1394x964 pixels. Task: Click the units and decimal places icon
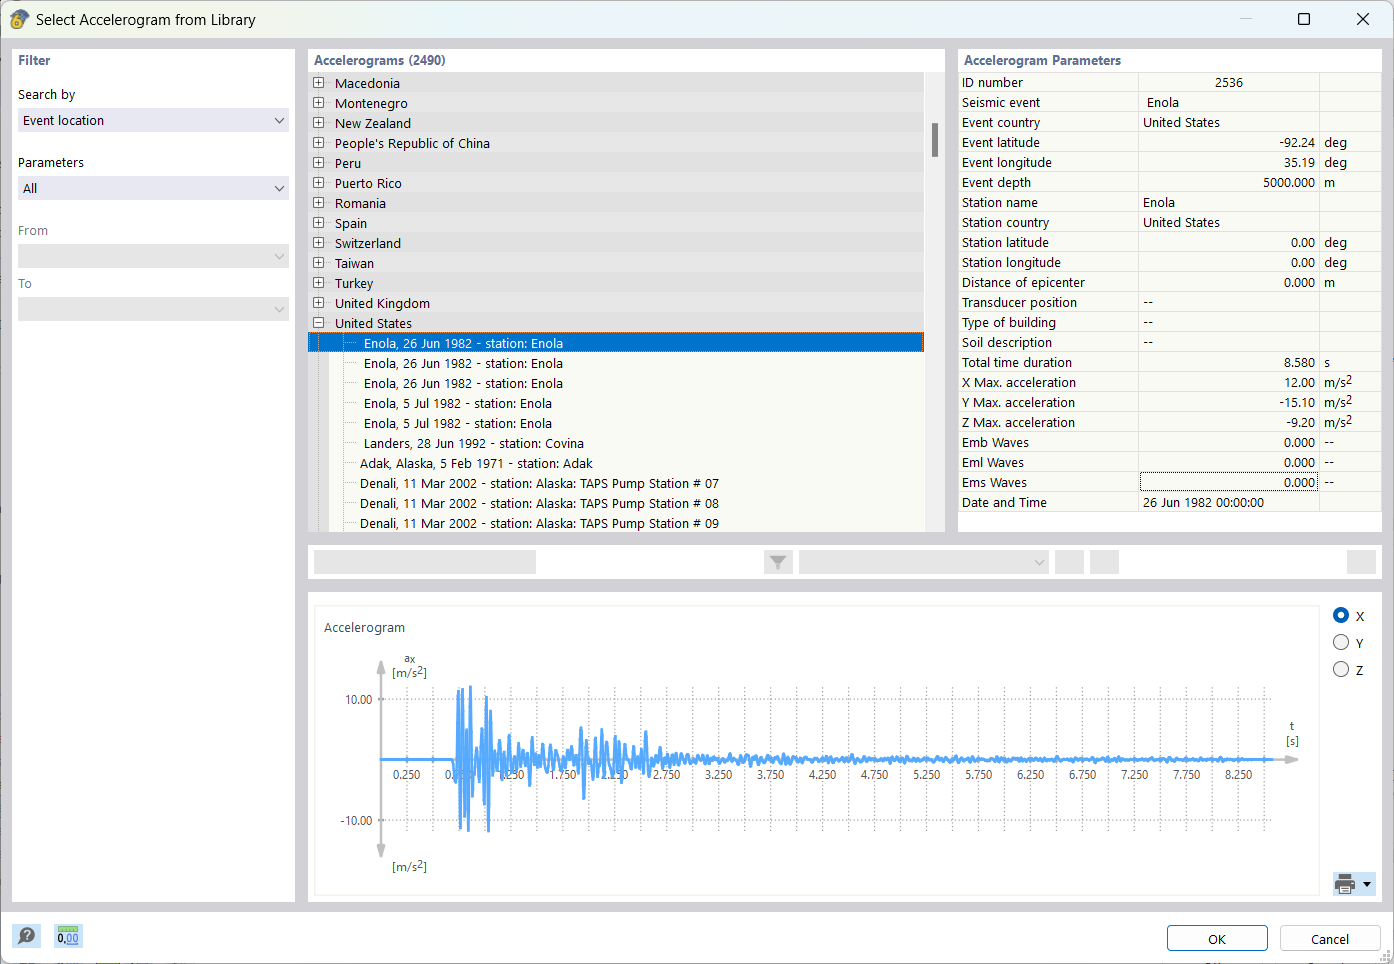pyautogui.click(x=67, y=936)
